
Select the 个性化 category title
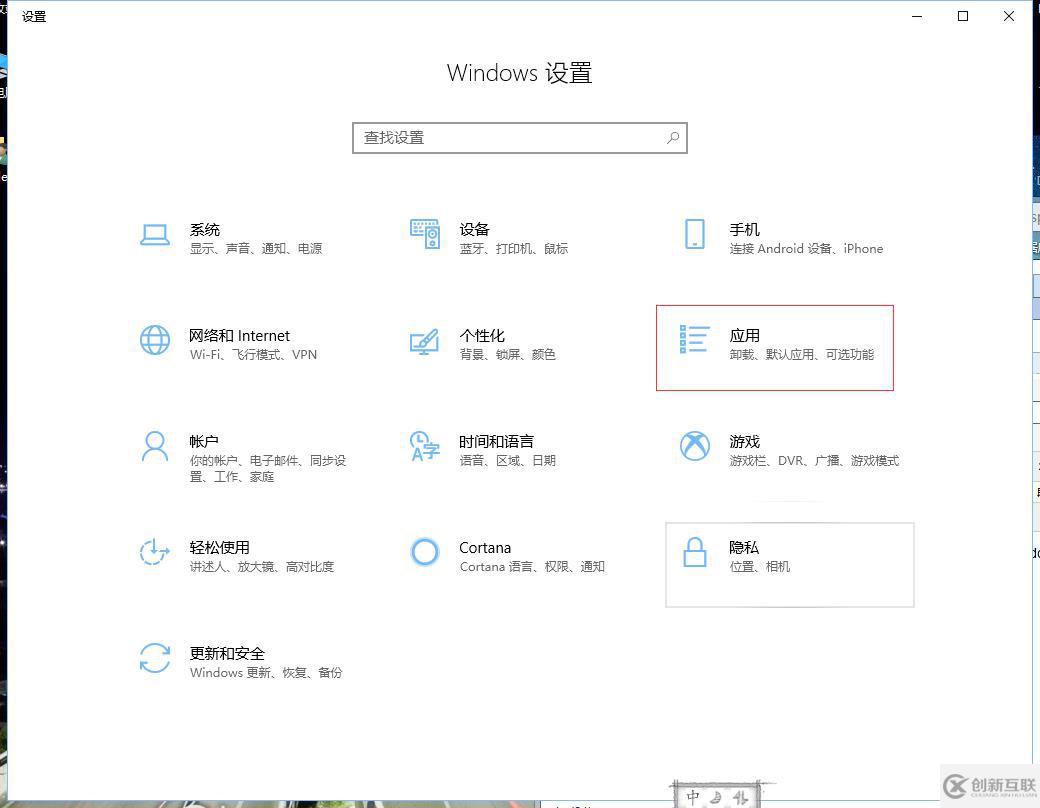click(x=482, y=336)
